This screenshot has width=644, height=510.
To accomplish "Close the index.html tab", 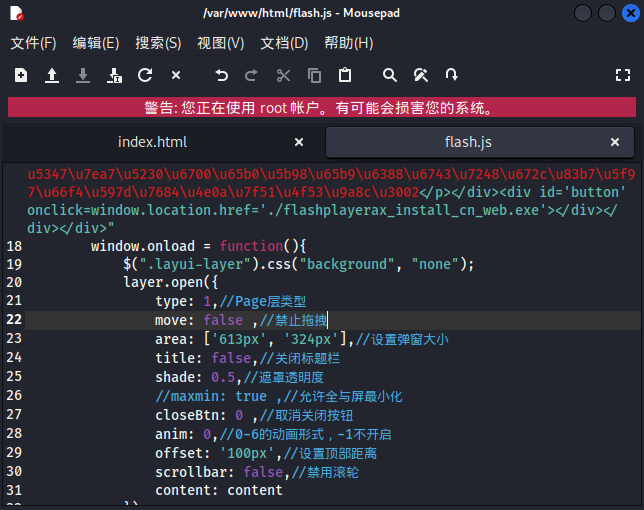I will pyautogui.click(x=299, y=142).
